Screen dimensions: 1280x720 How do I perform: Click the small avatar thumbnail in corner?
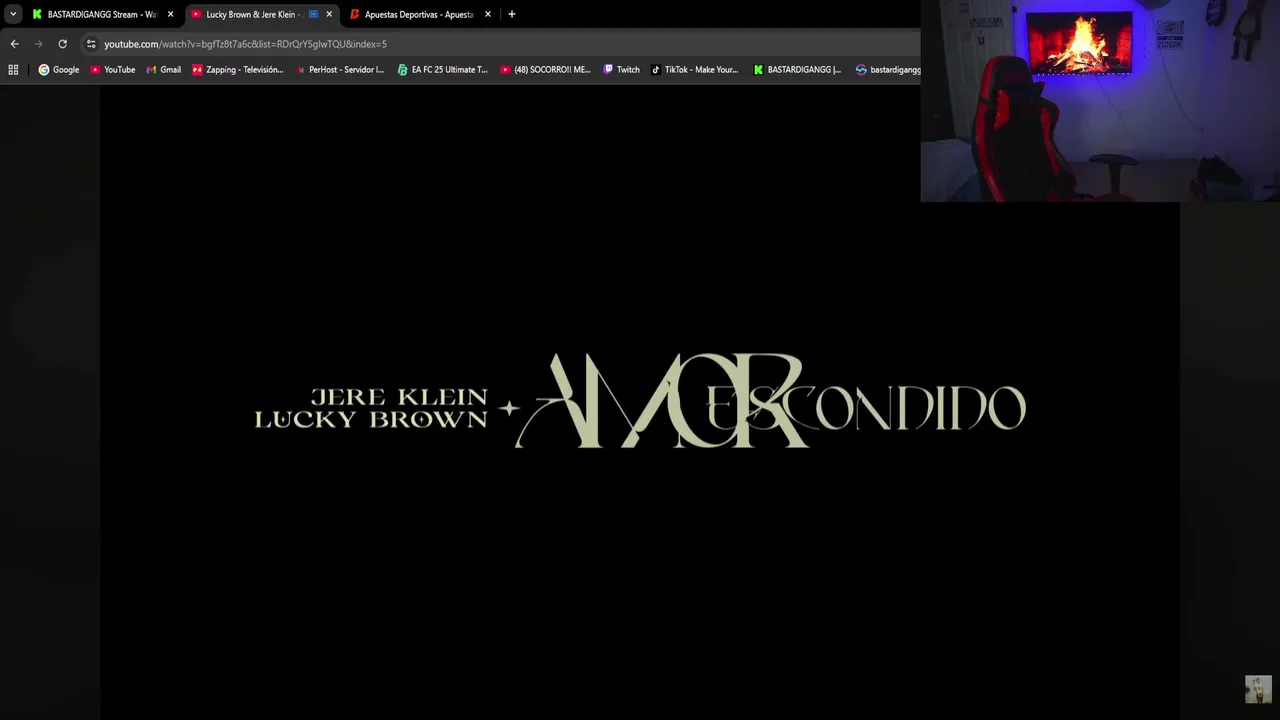tap(1258, 690)
